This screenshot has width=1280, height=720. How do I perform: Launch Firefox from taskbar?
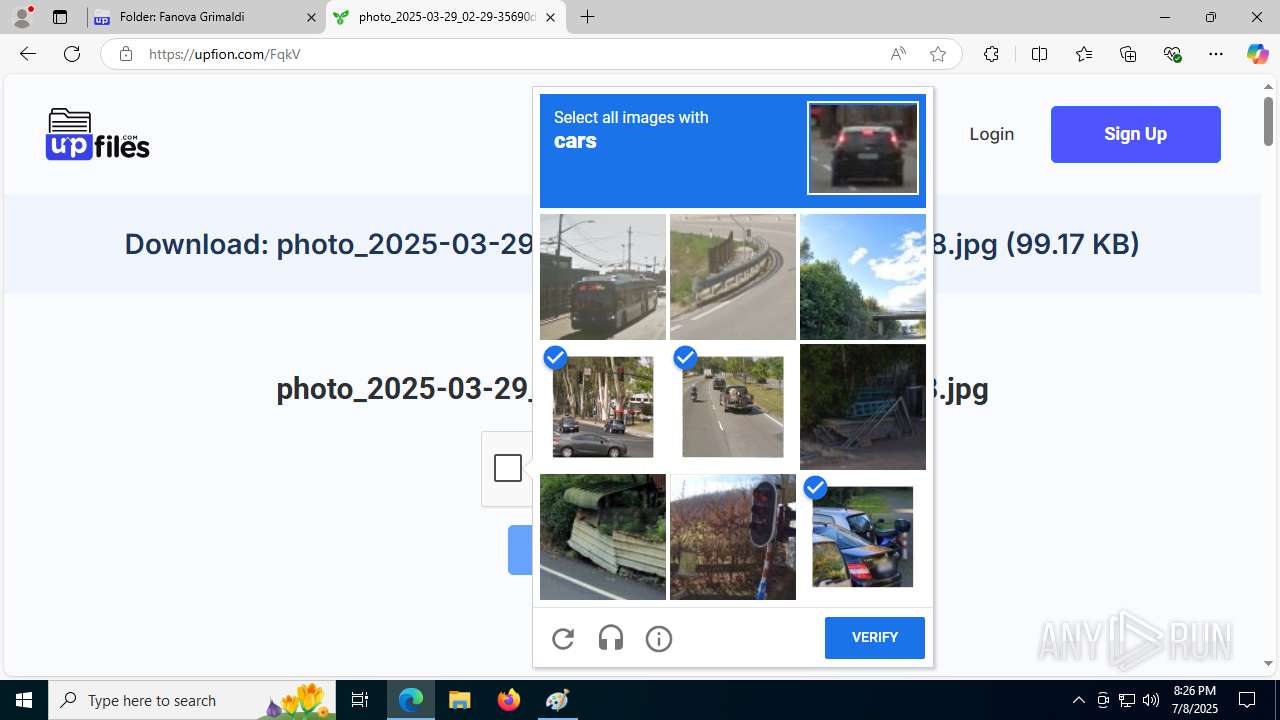click(x=509, y=700)
